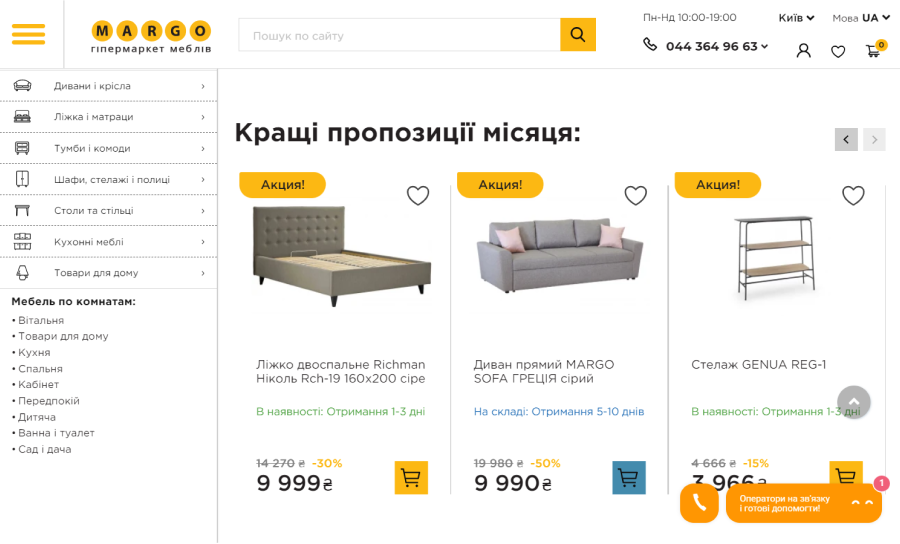This screenshot has height=544, width=900.
Task: Open Ліжко двоспальне Richman product title
Action: tap(341, 371)
